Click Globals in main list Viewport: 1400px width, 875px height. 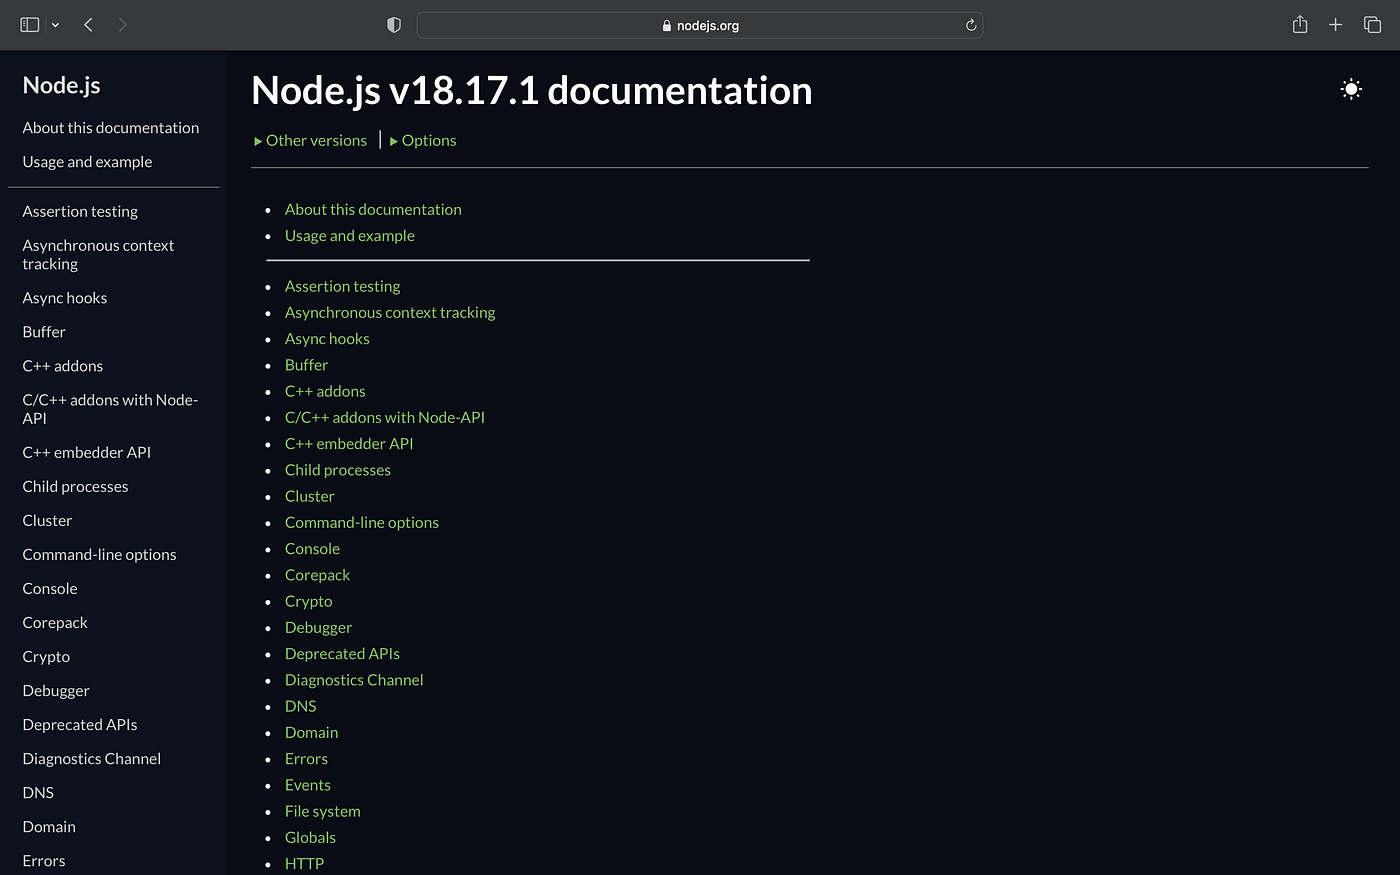310,838
